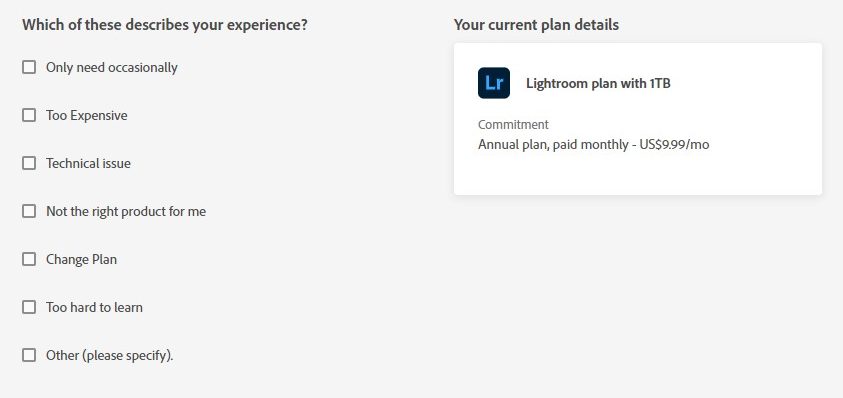Screen dimensions: 843x398
Task: Toggle the 'Too hard to learn' checkbox
Action: 29,307
